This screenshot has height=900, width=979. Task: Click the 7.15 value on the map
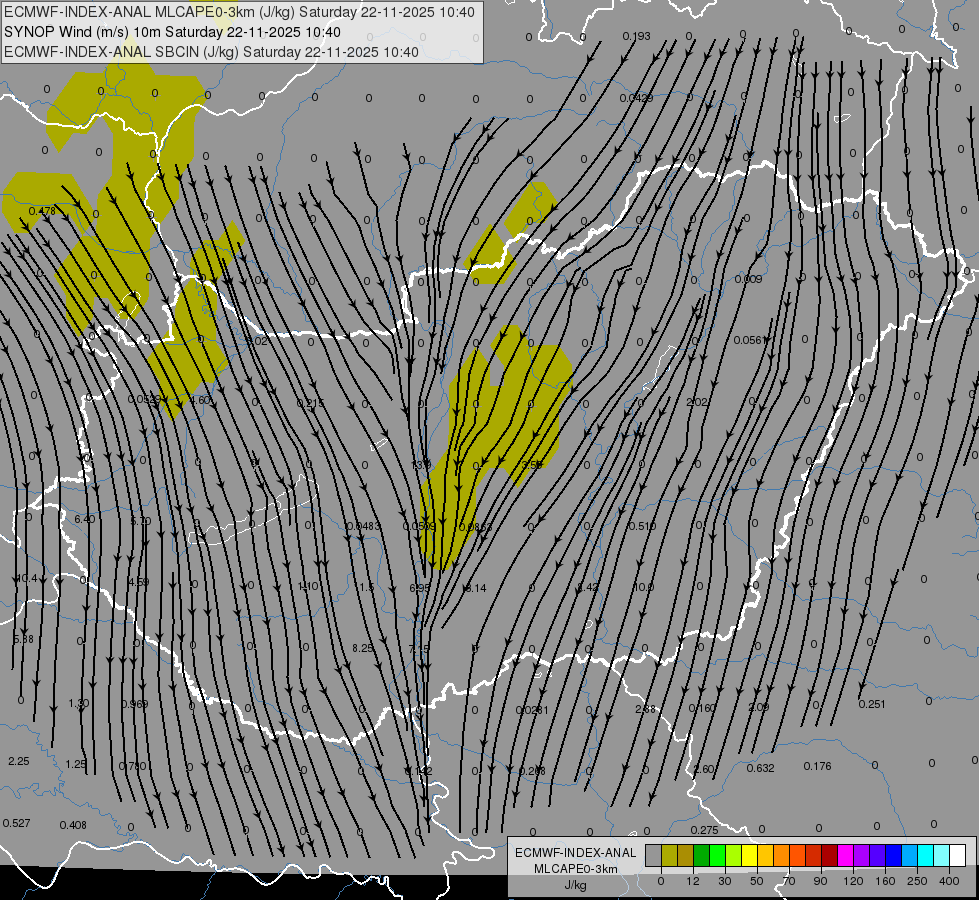419,649
